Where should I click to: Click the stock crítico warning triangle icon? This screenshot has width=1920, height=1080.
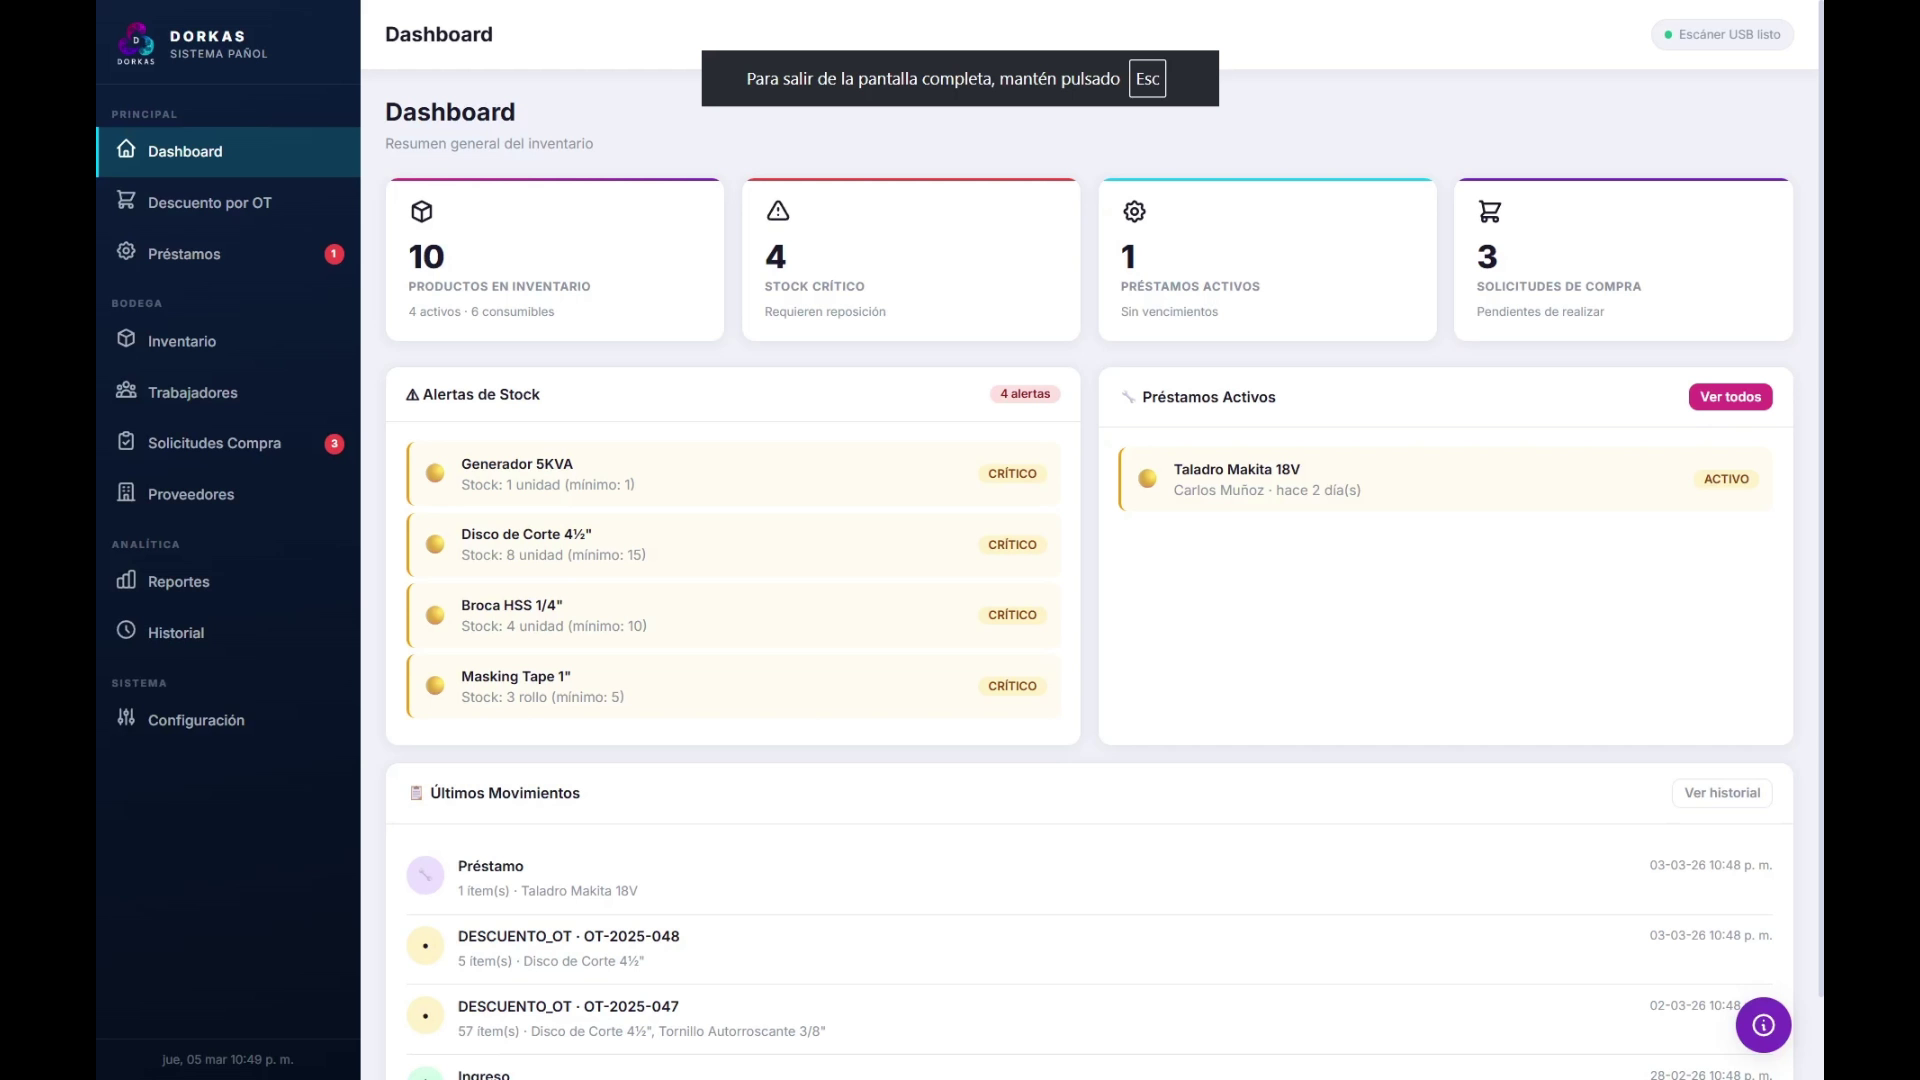click(x=778, y=211)
